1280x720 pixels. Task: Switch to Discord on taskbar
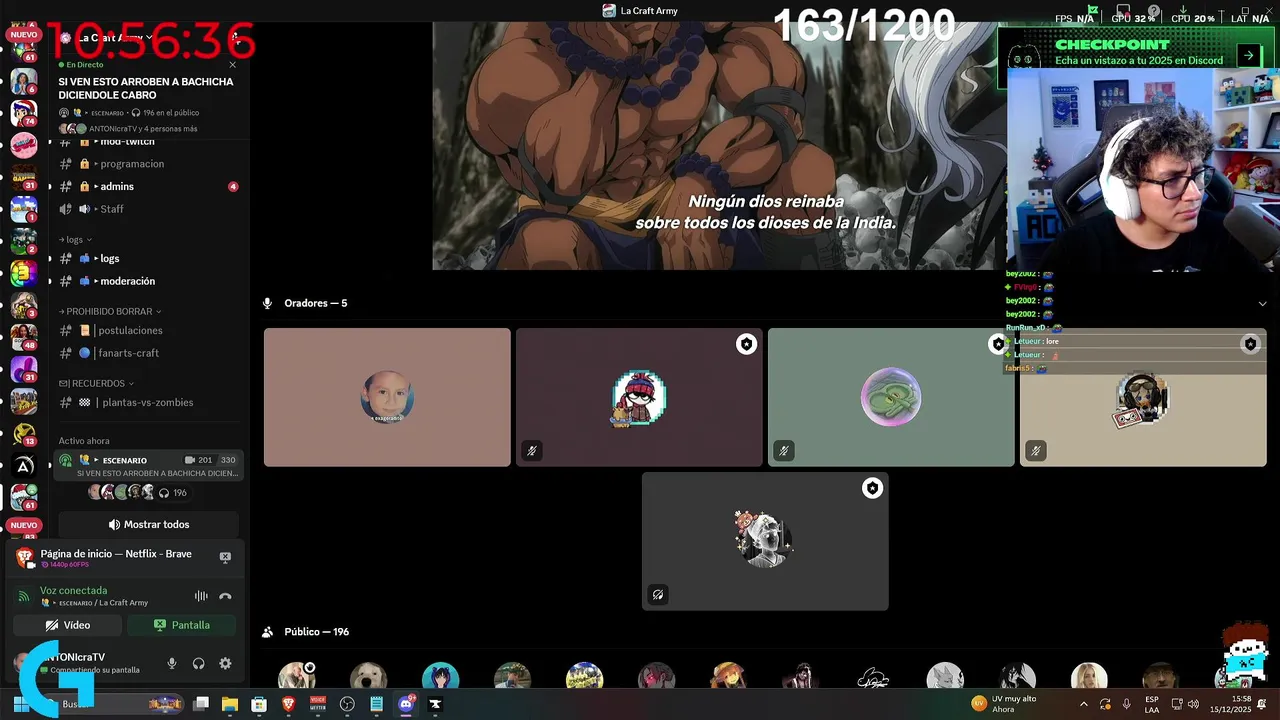pyautogui.click(x=406, y=704)
